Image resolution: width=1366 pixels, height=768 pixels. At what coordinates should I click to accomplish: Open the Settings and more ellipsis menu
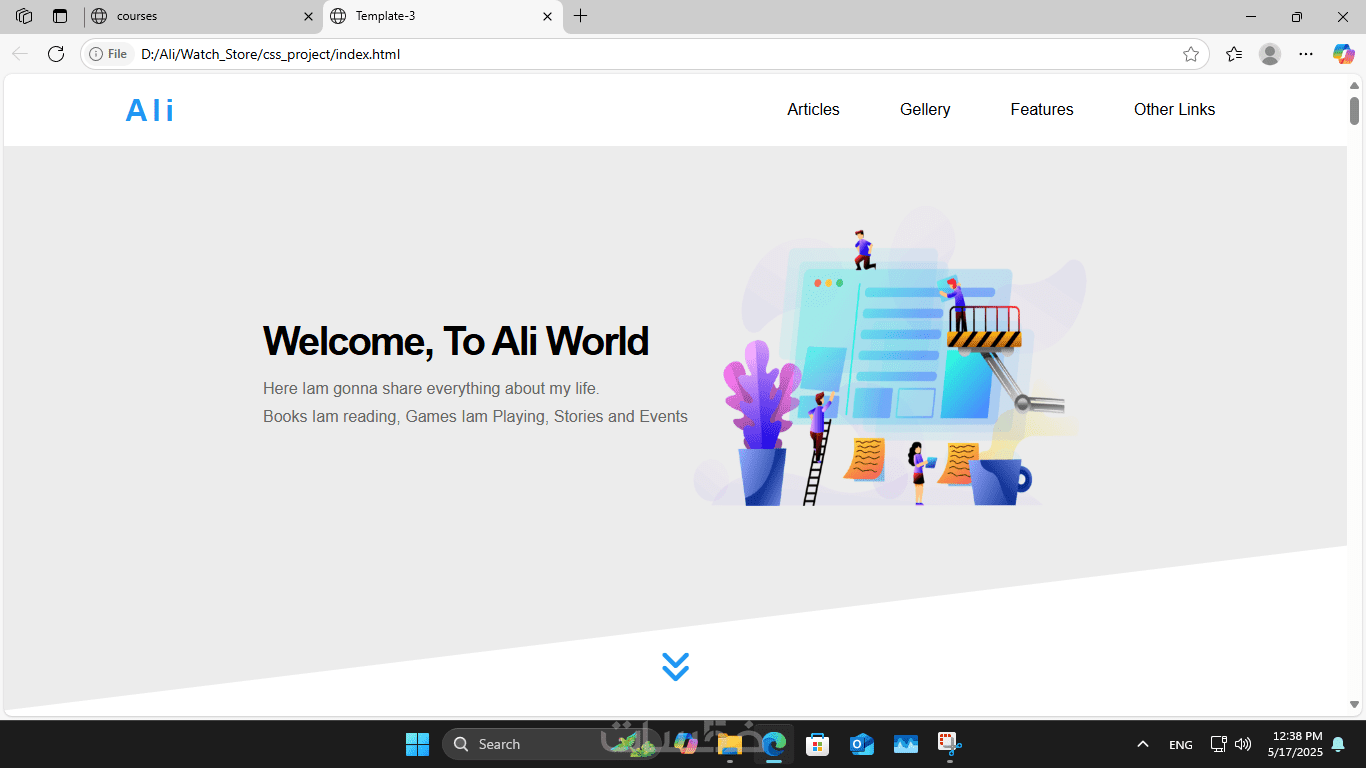tap(1306, 54)
